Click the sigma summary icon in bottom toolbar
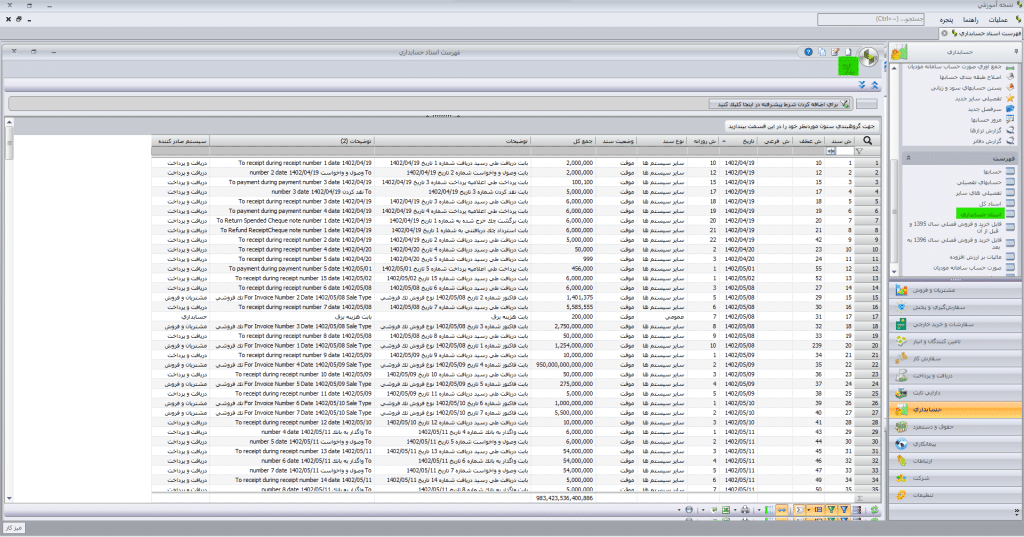The height and width of the screenshot is (537, 1024). (799, 510)
